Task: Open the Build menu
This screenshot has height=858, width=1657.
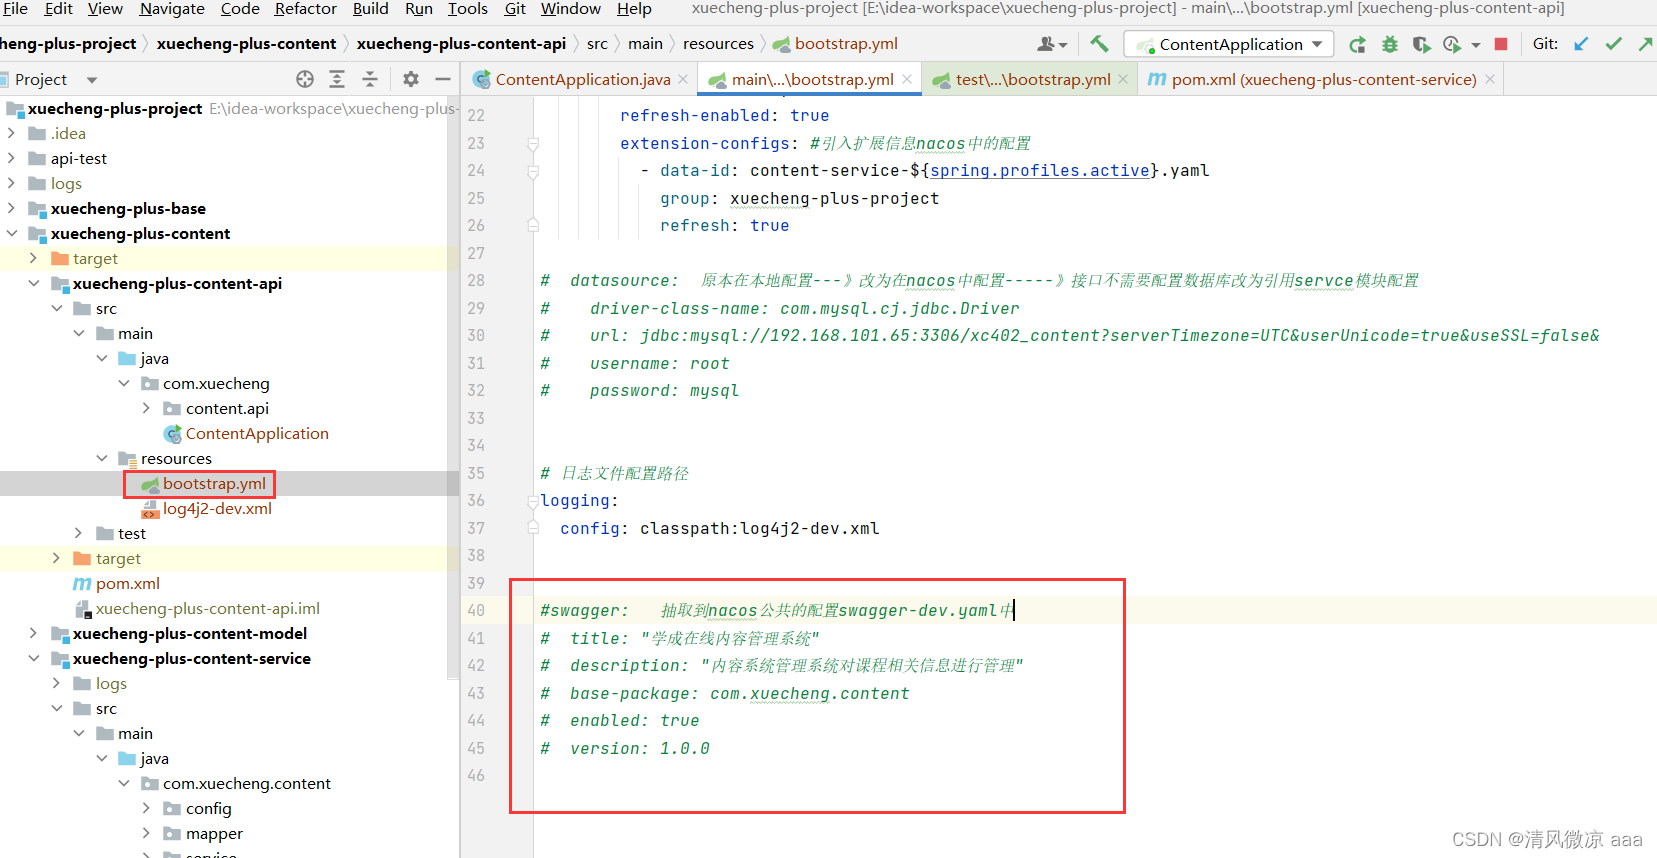Action: point(370,9)
